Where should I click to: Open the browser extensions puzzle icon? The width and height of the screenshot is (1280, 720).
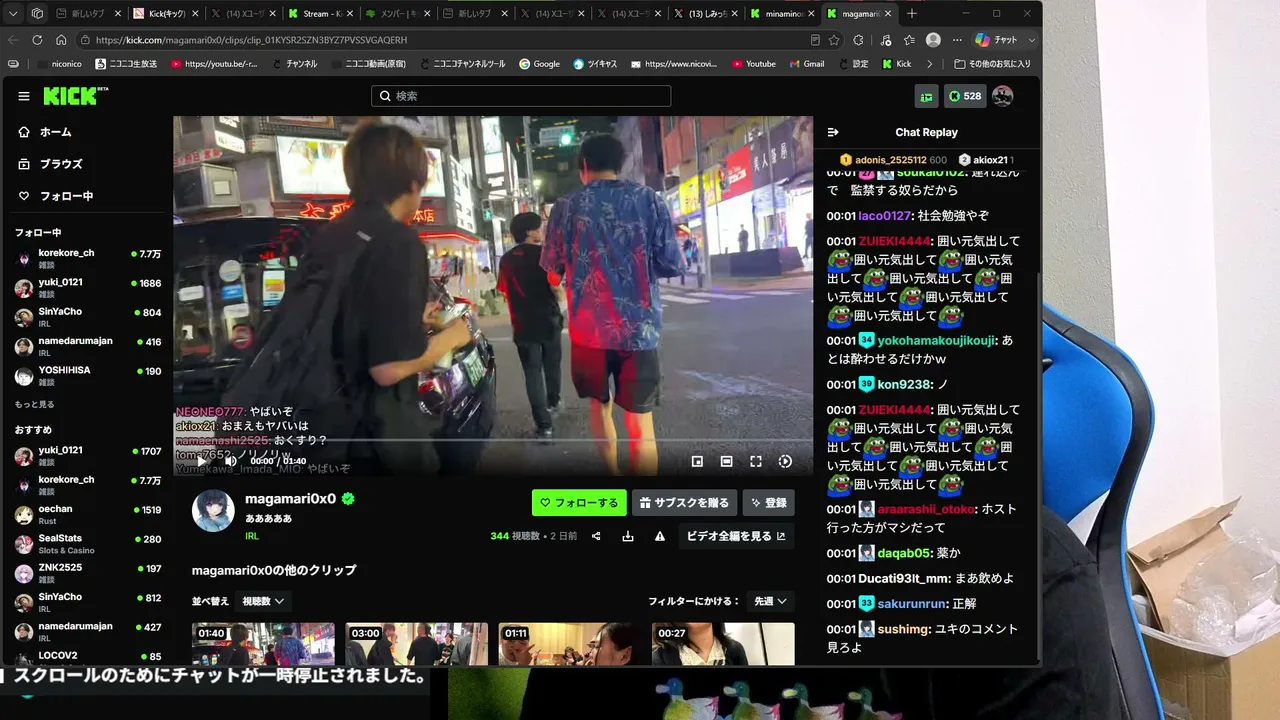pos(858,40)
